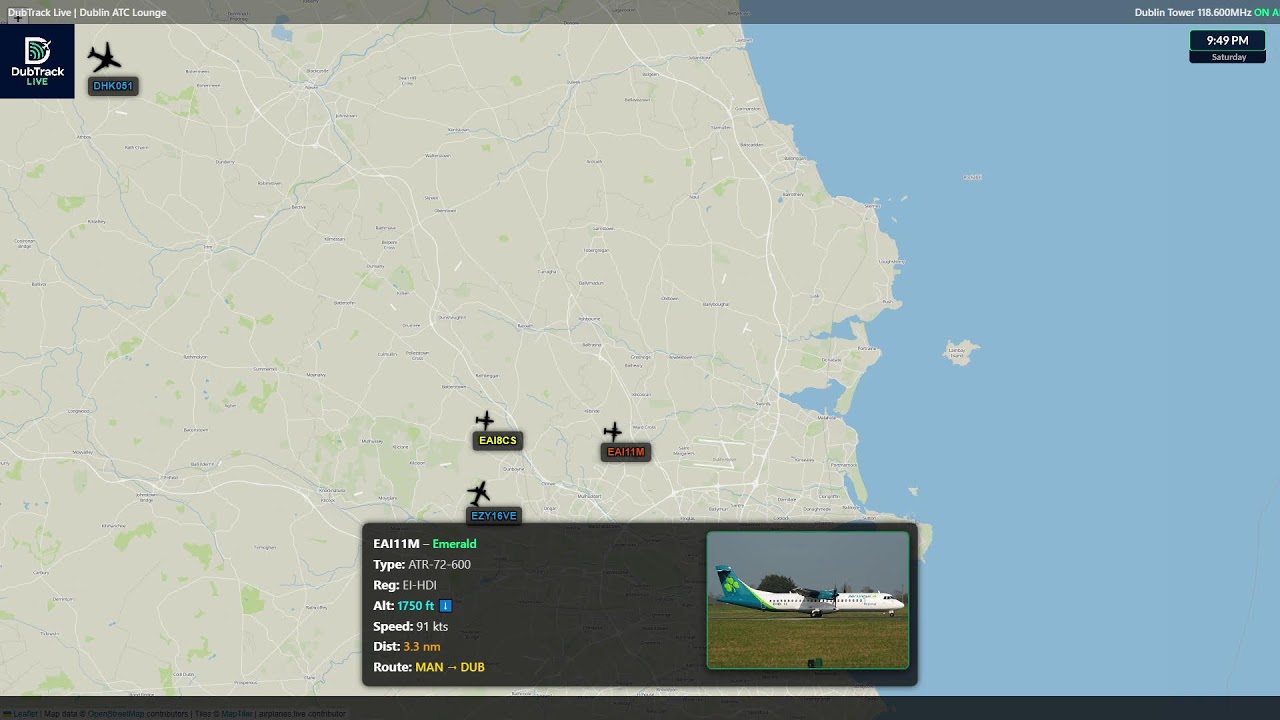This screenshot has width=1280, height=720.
Task: Click the 'Type: ATR-72-600' line
Action: pos(422,565)
